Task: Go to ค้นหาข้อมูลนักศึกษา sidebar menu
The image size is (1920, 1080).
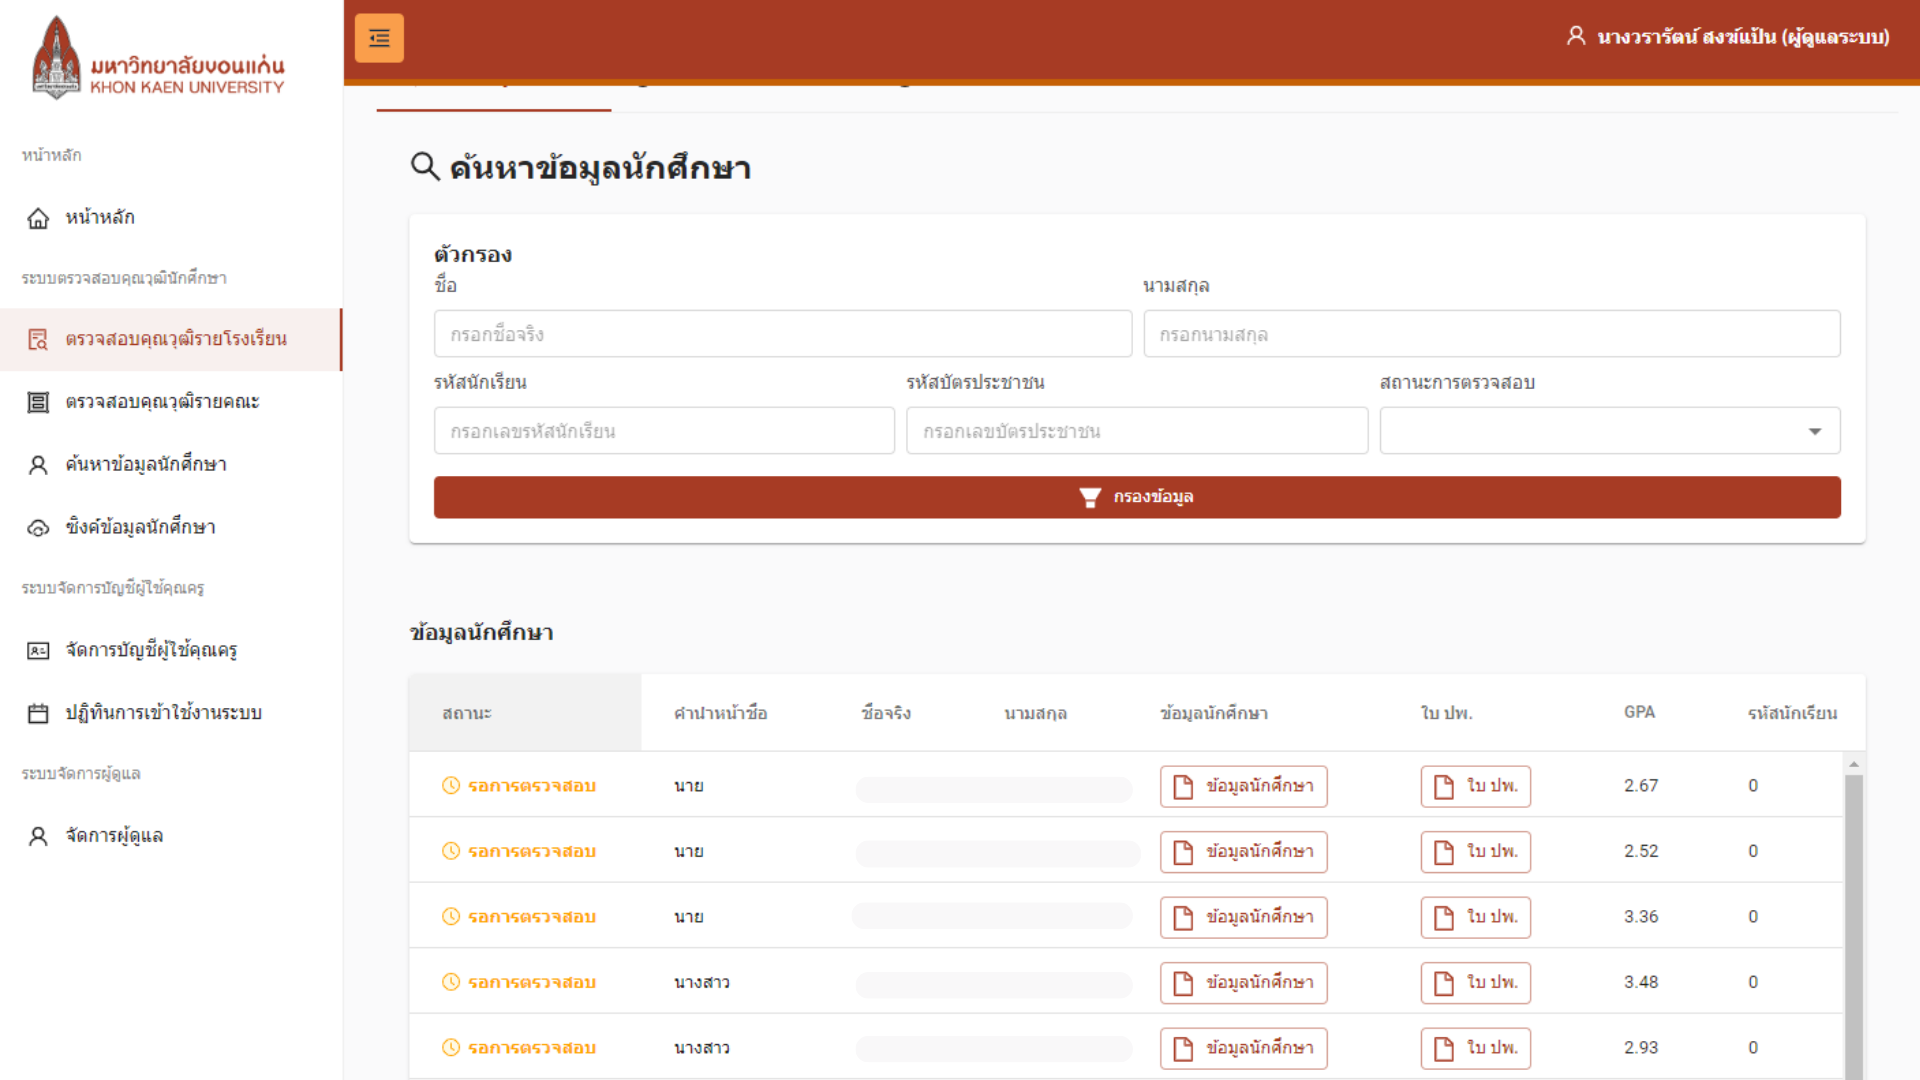Action: point(145,465)
